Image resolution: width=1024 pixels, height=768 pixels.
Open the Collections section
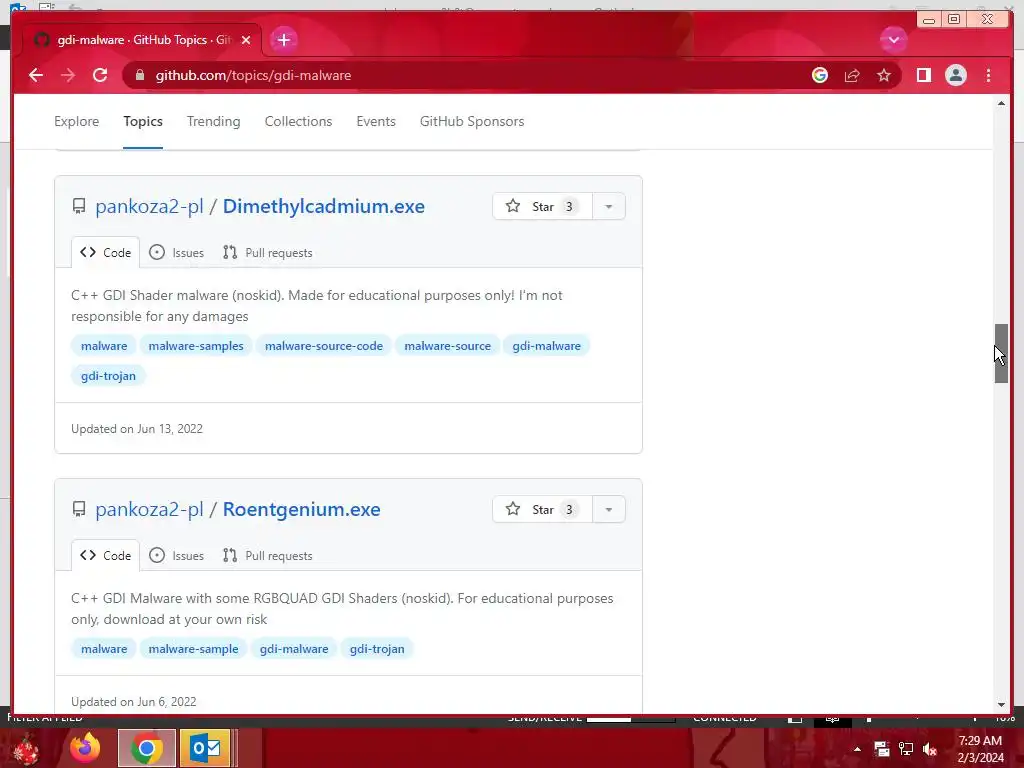[298, 121]
